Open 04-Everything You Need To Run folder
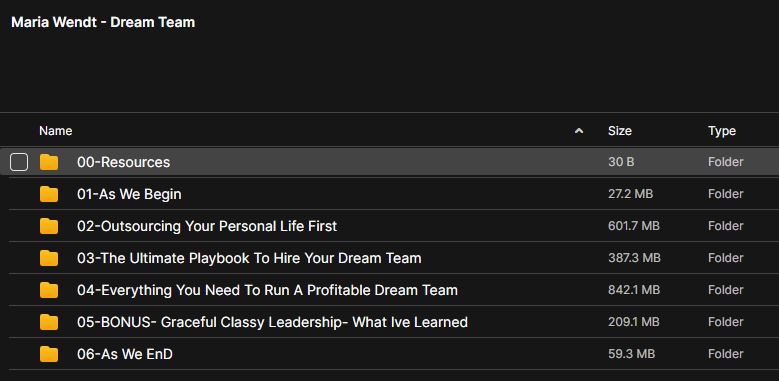The width and height of the screenshot is (779, 381). (x=267, y=290)
